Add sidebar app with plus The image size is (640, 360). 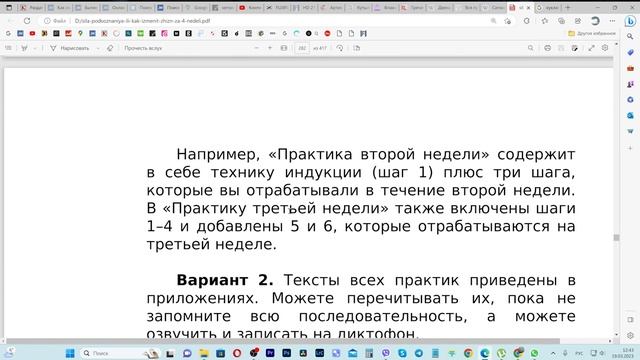click(630, 148)
